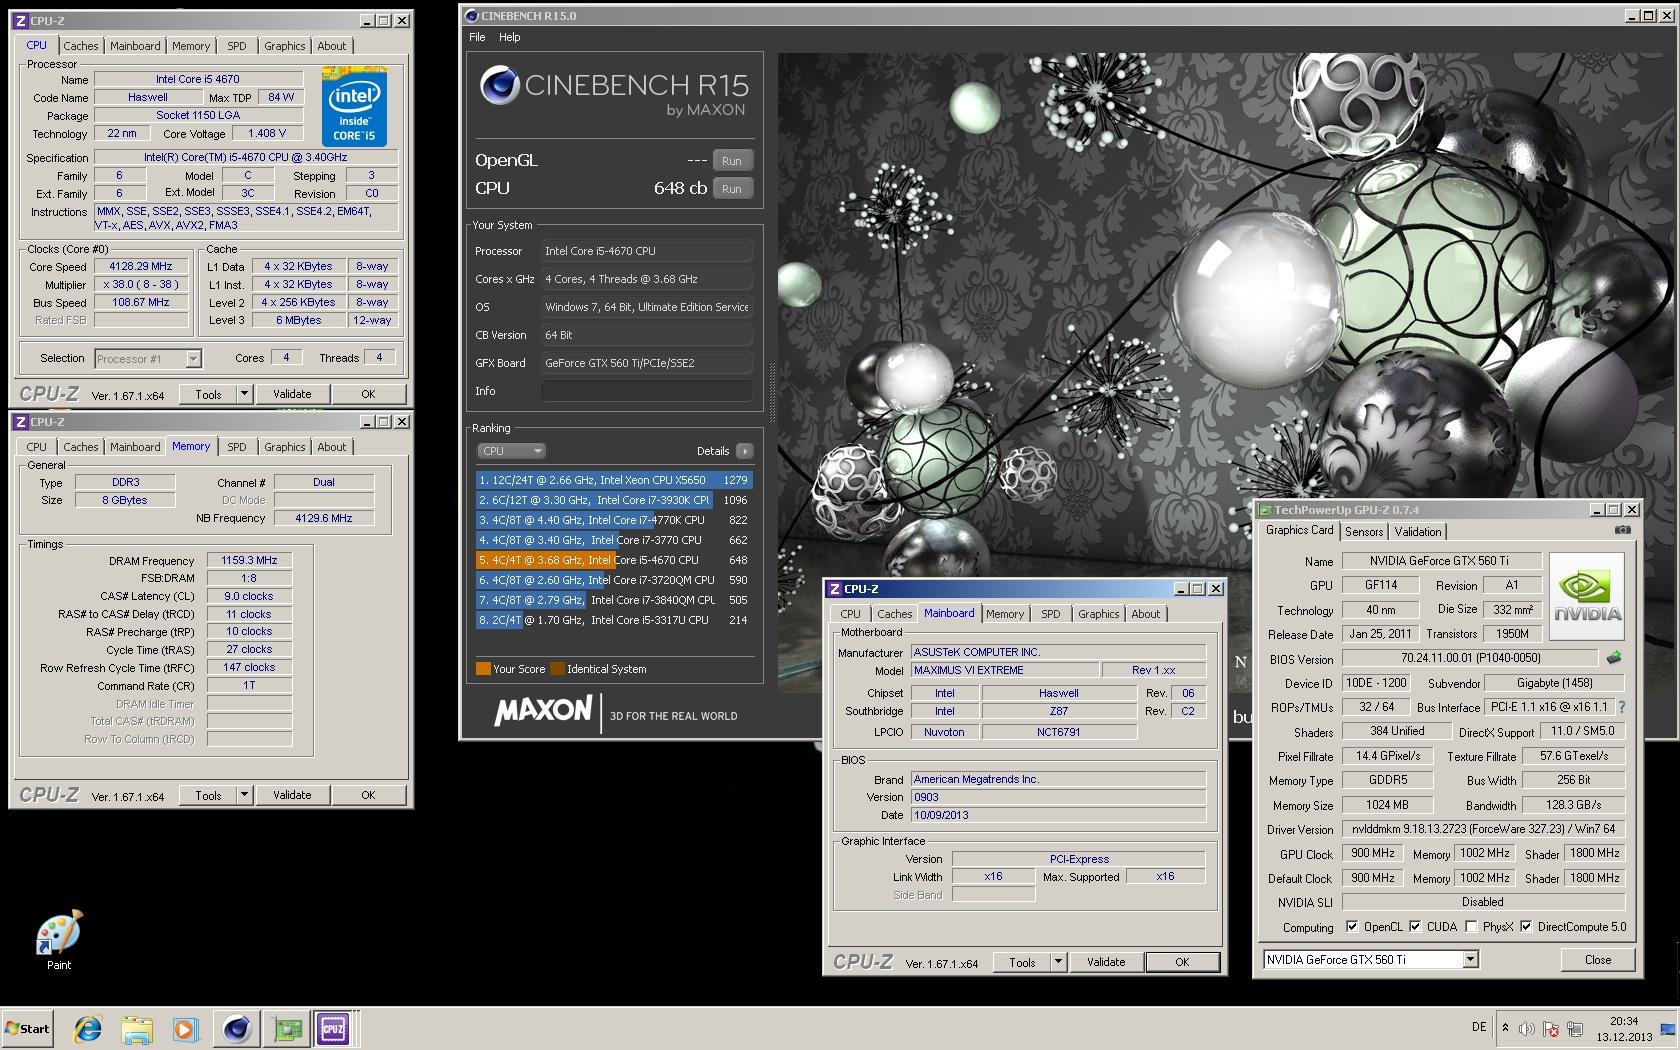Viewport: 1680px width, 1050px height.
Task: Launch Windows Media Player from taskbar
Action: 185,1029
